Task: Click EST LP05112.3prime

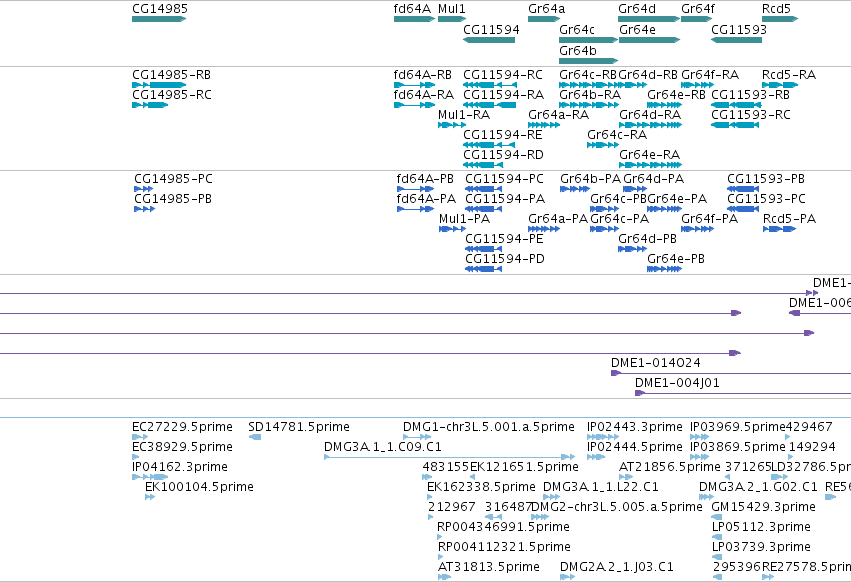Action: [x=717, y=537]
